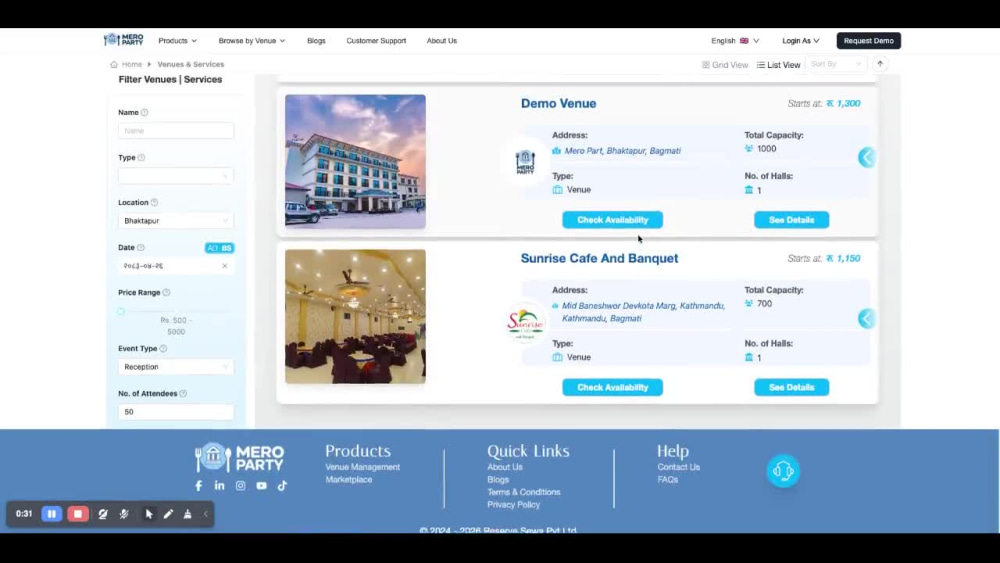This screenshot has width=1000, height=563.
Task: Open the English language dropdown
Action: pos(735,41)
